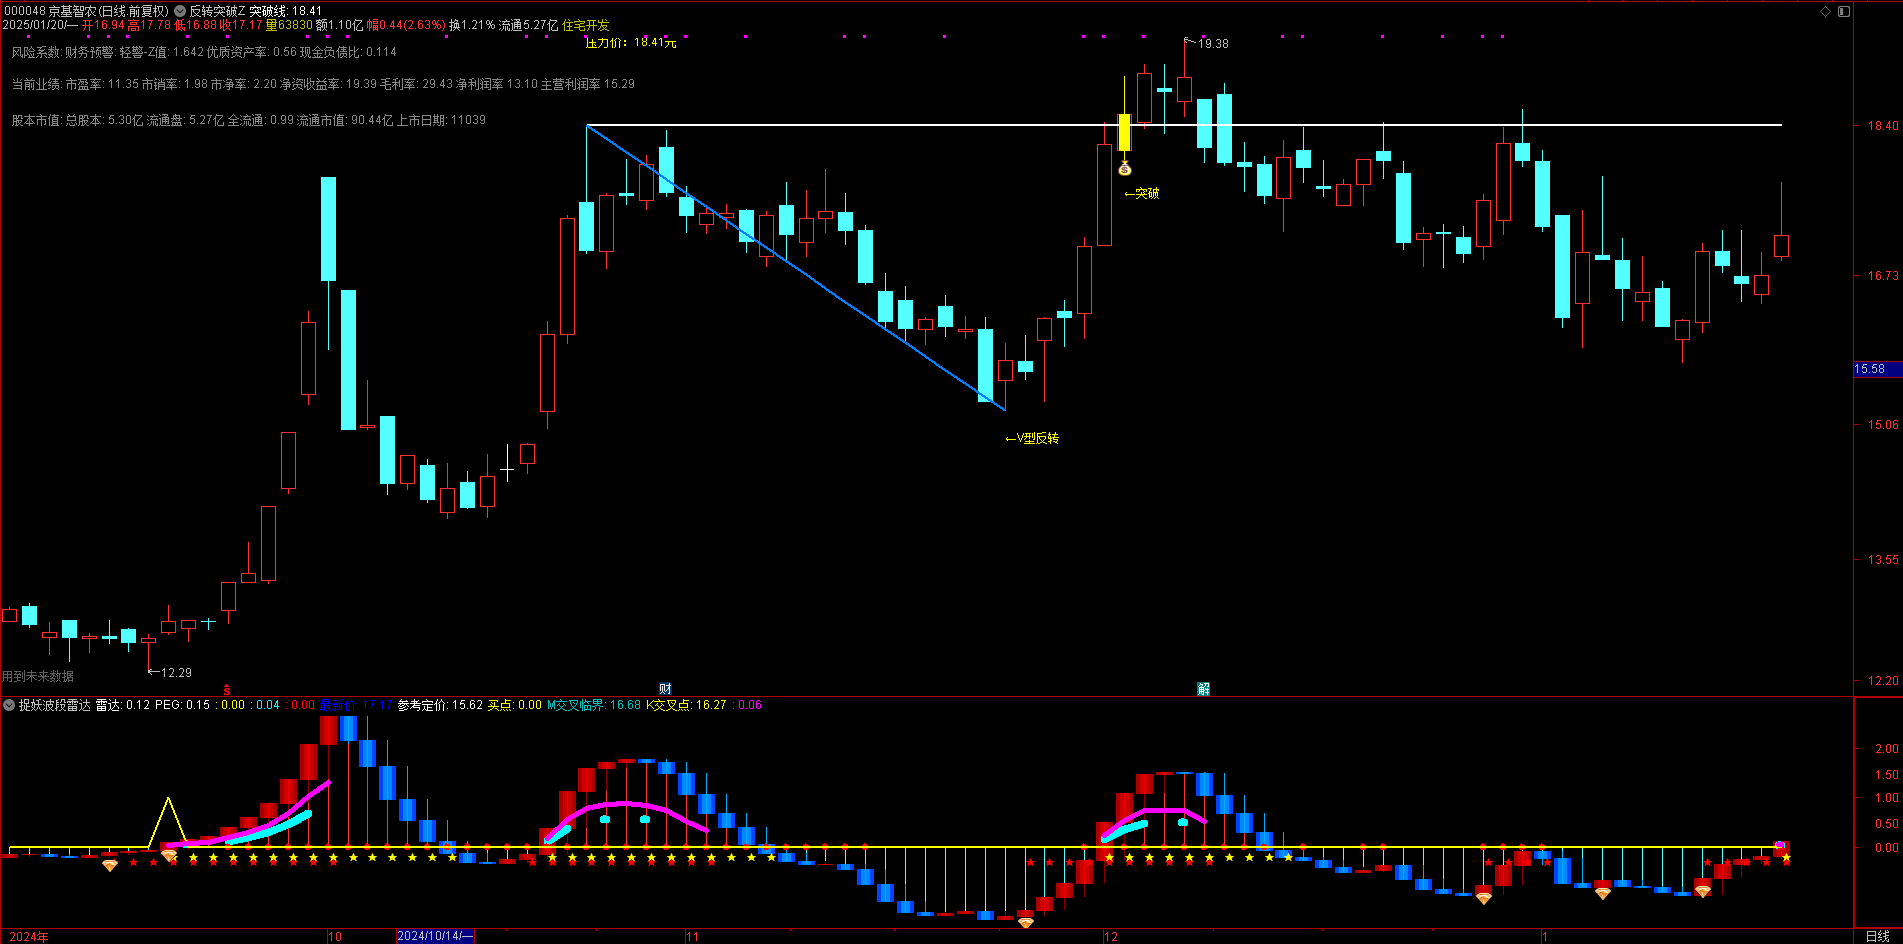
Task: Click the month 11 label on time axis
Action: click(692, 937)
